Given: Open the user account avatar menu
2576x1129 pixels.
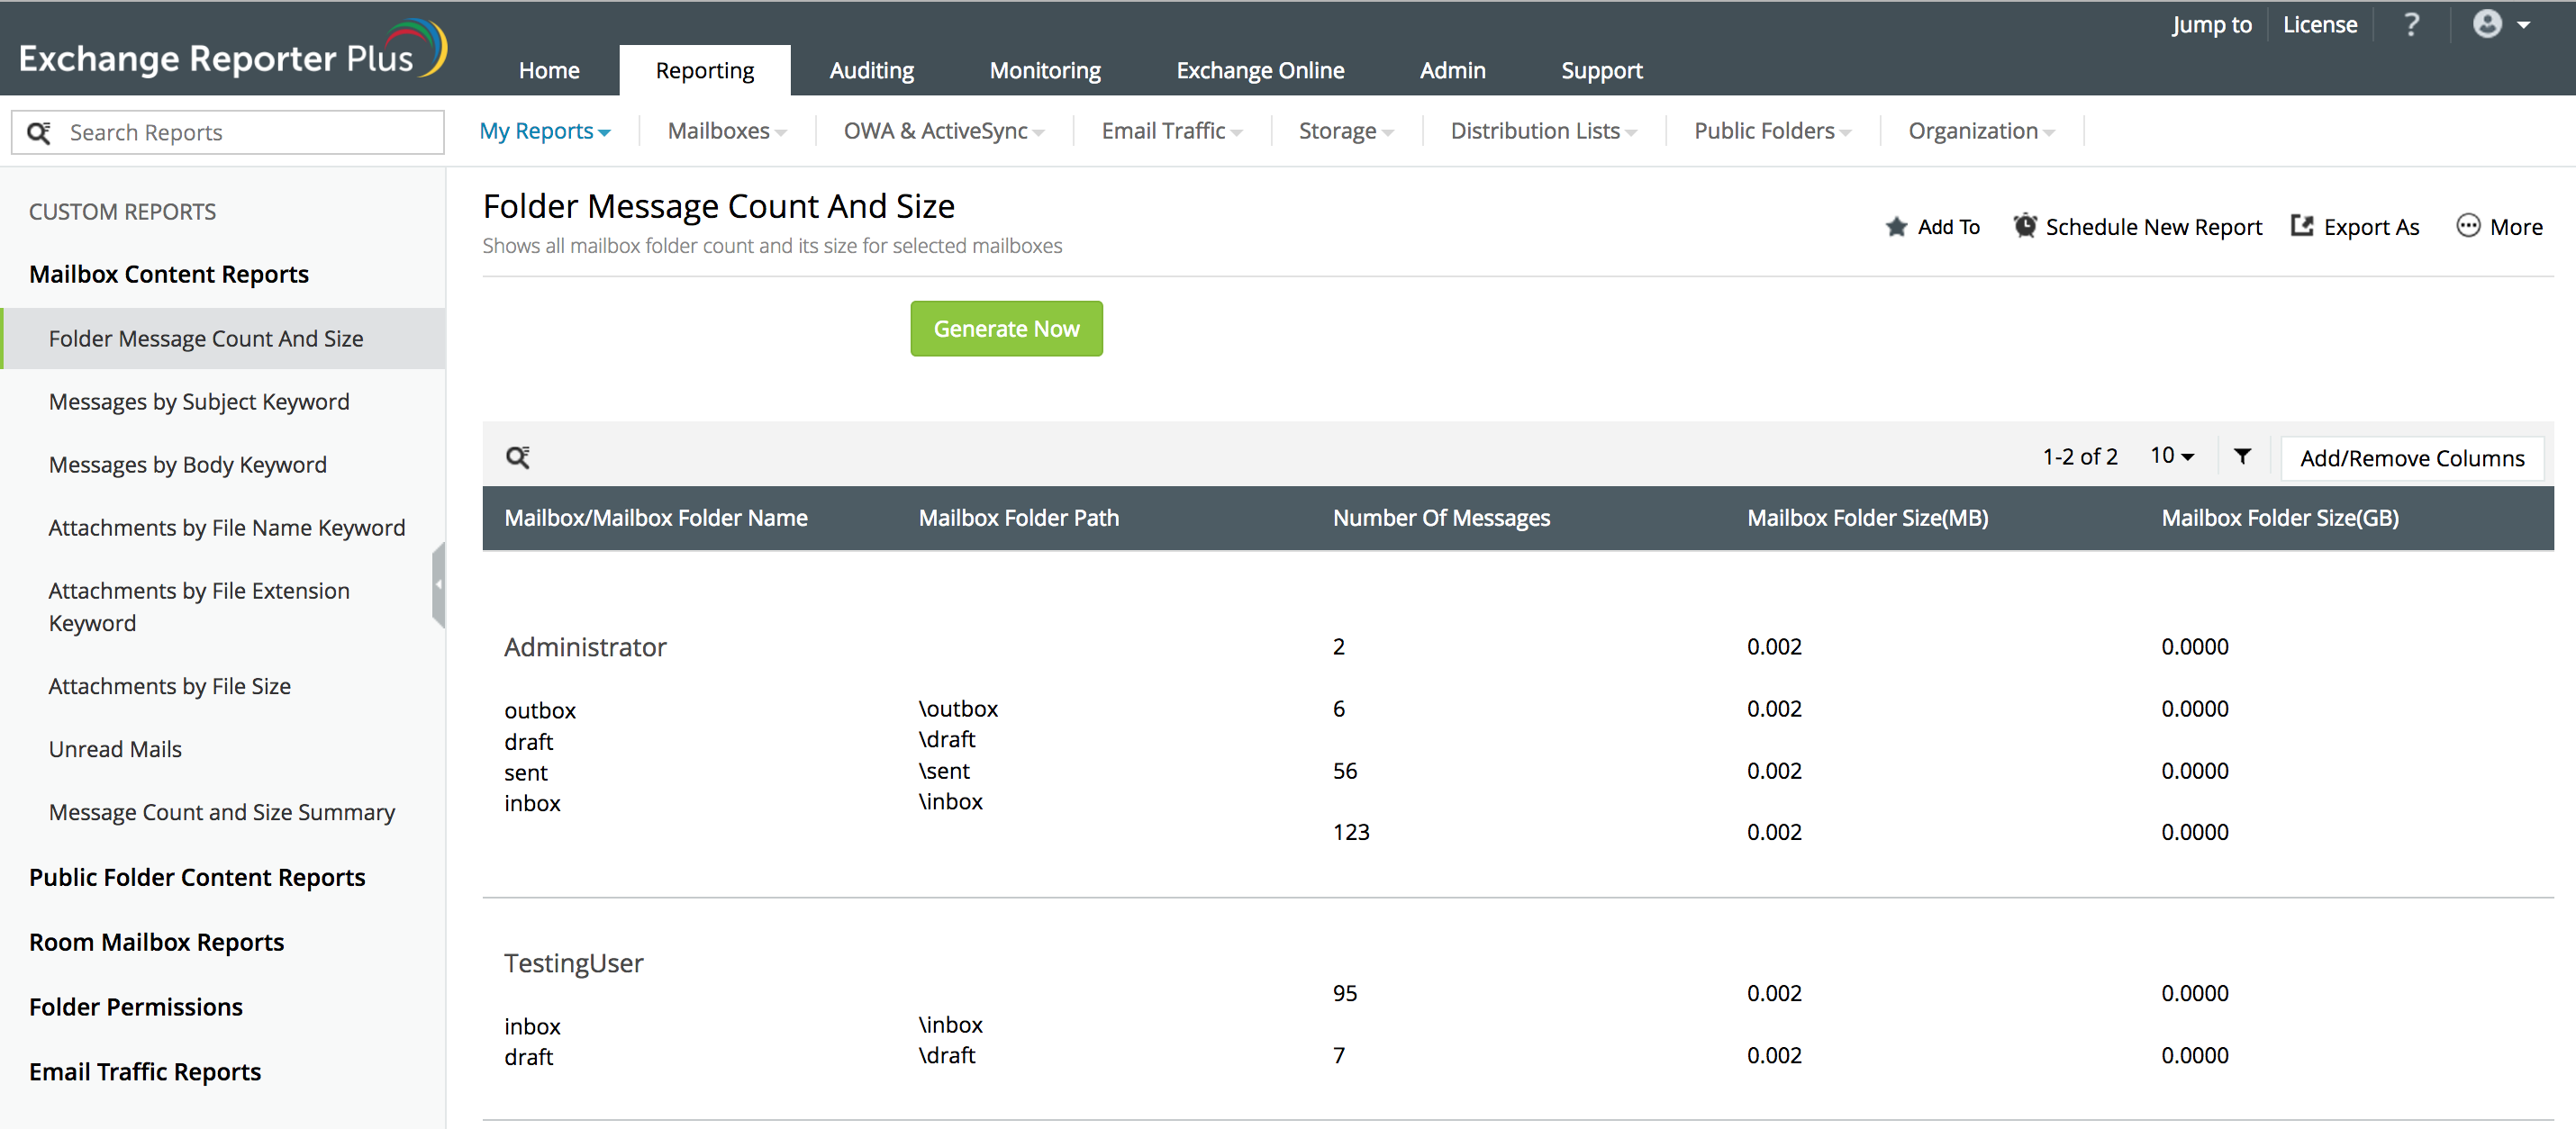Looking at the screenshot, I should (x=2487, y=24).
